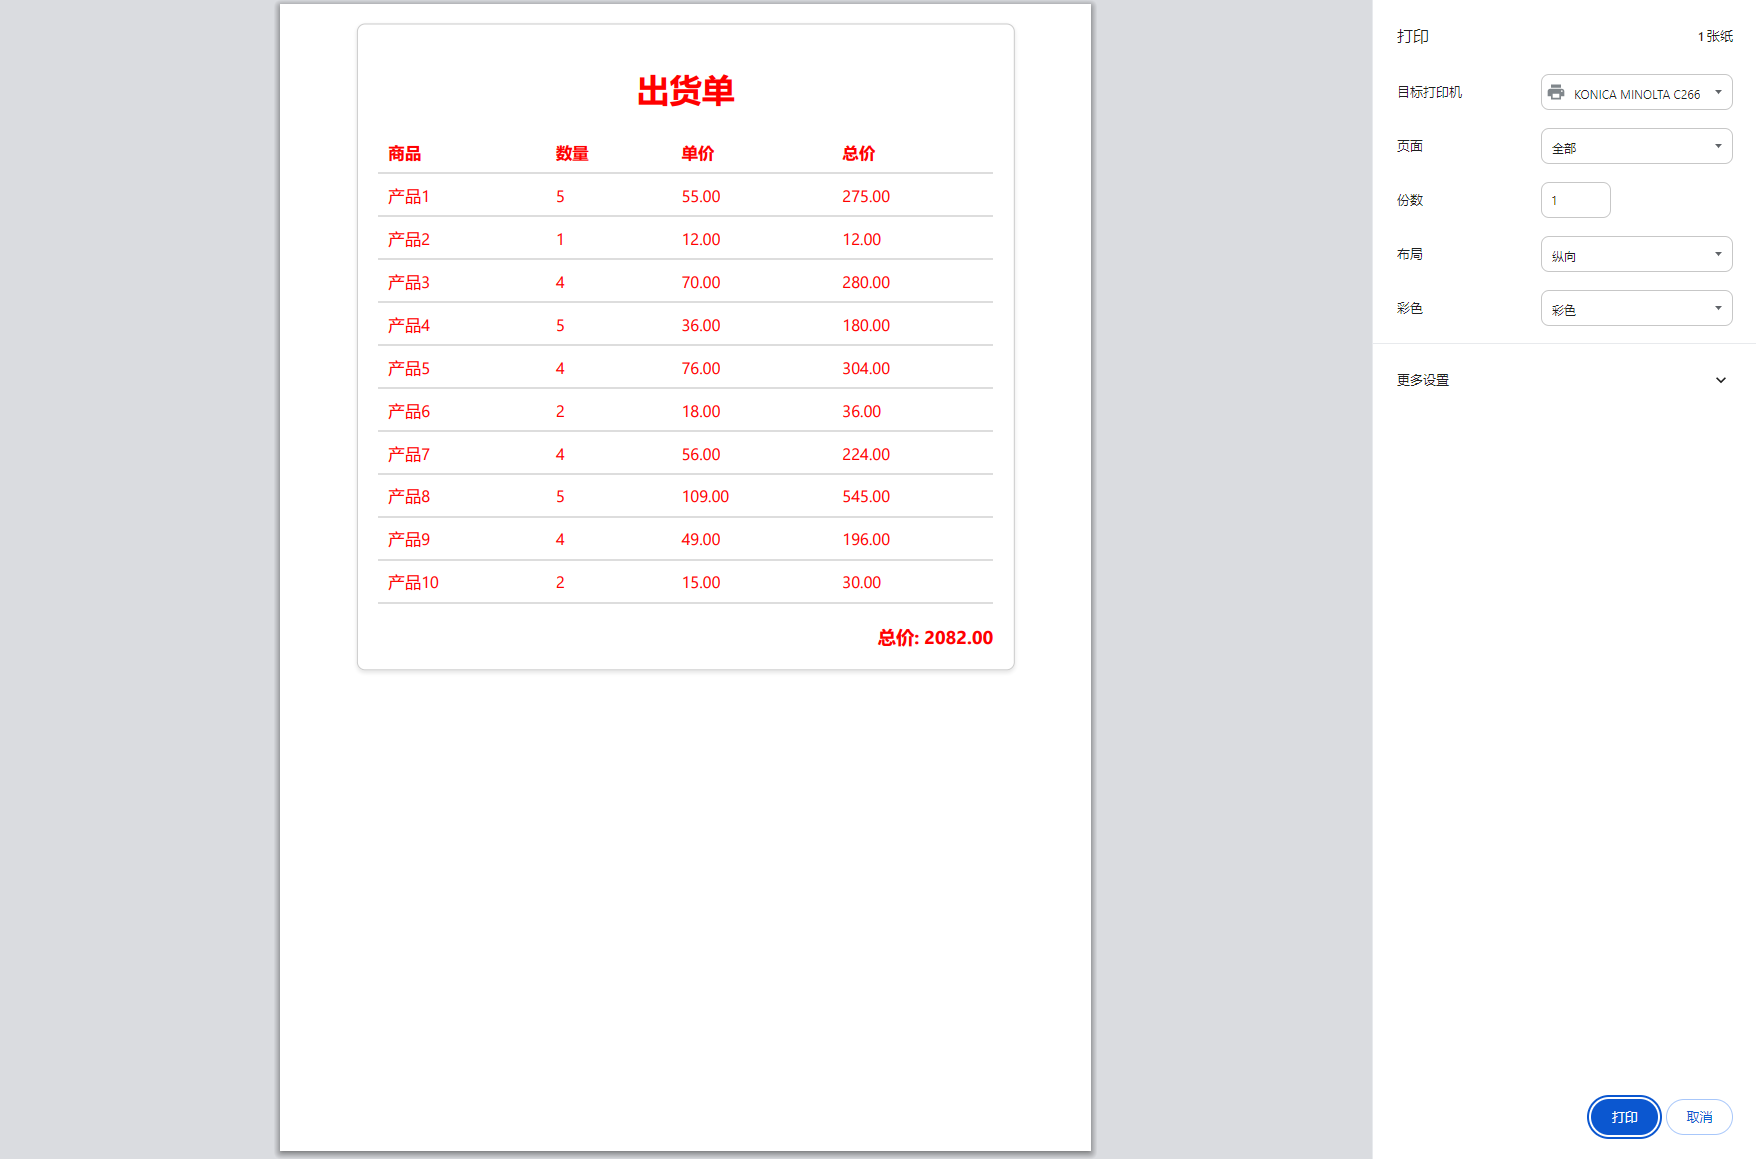This screenshot has height=1159, width=1756.
Task: Click the 196.00 total cell
Action: [866, 539]
